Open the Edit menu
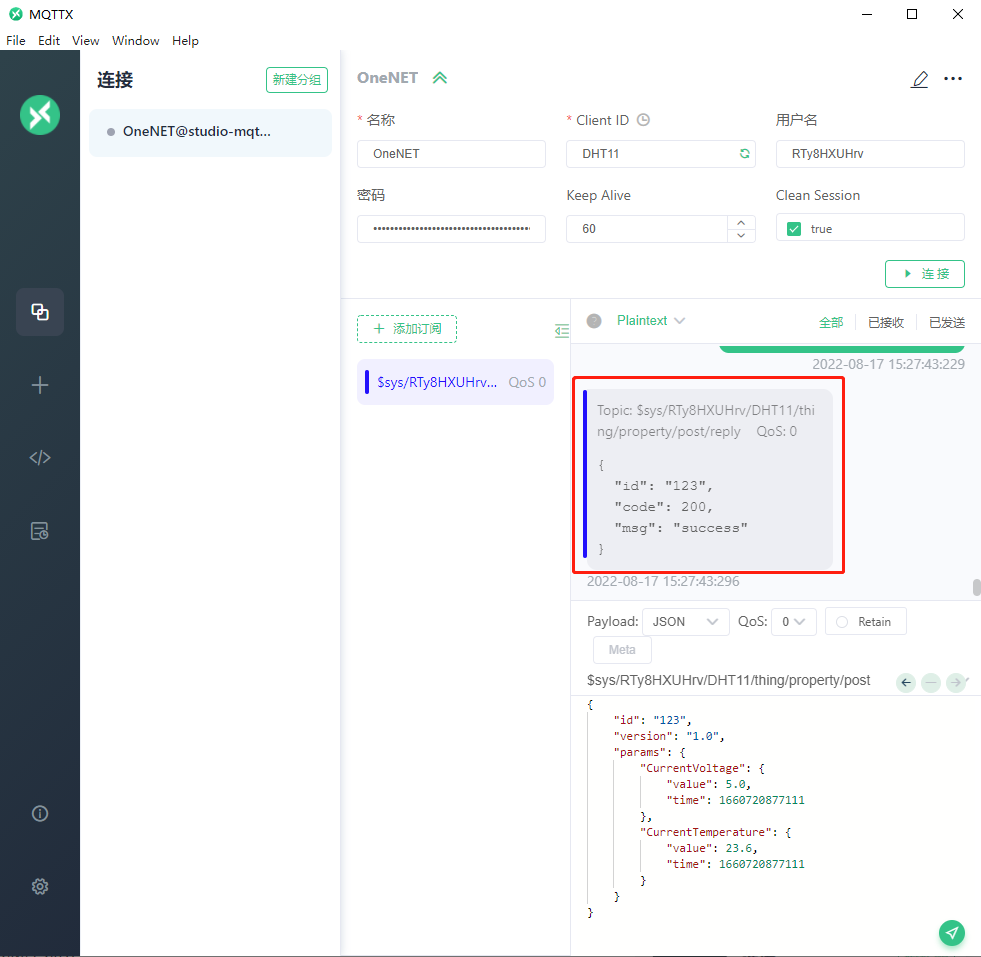 (x=49, y=41)
